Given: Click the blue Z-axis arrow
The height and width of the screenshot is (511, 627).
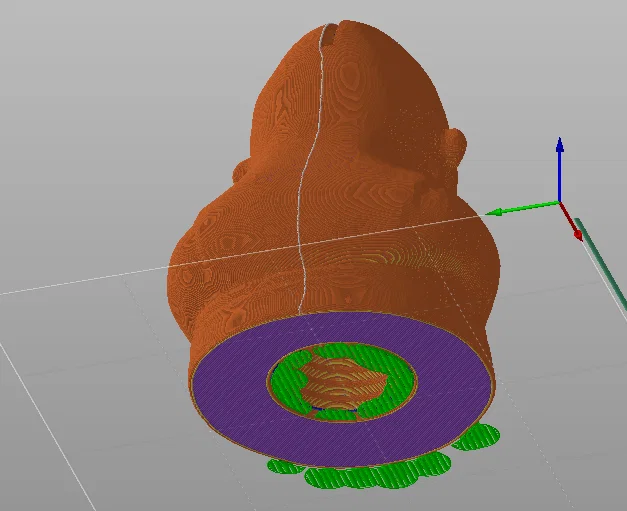Looking at the screenshot, I should [560, 170].
